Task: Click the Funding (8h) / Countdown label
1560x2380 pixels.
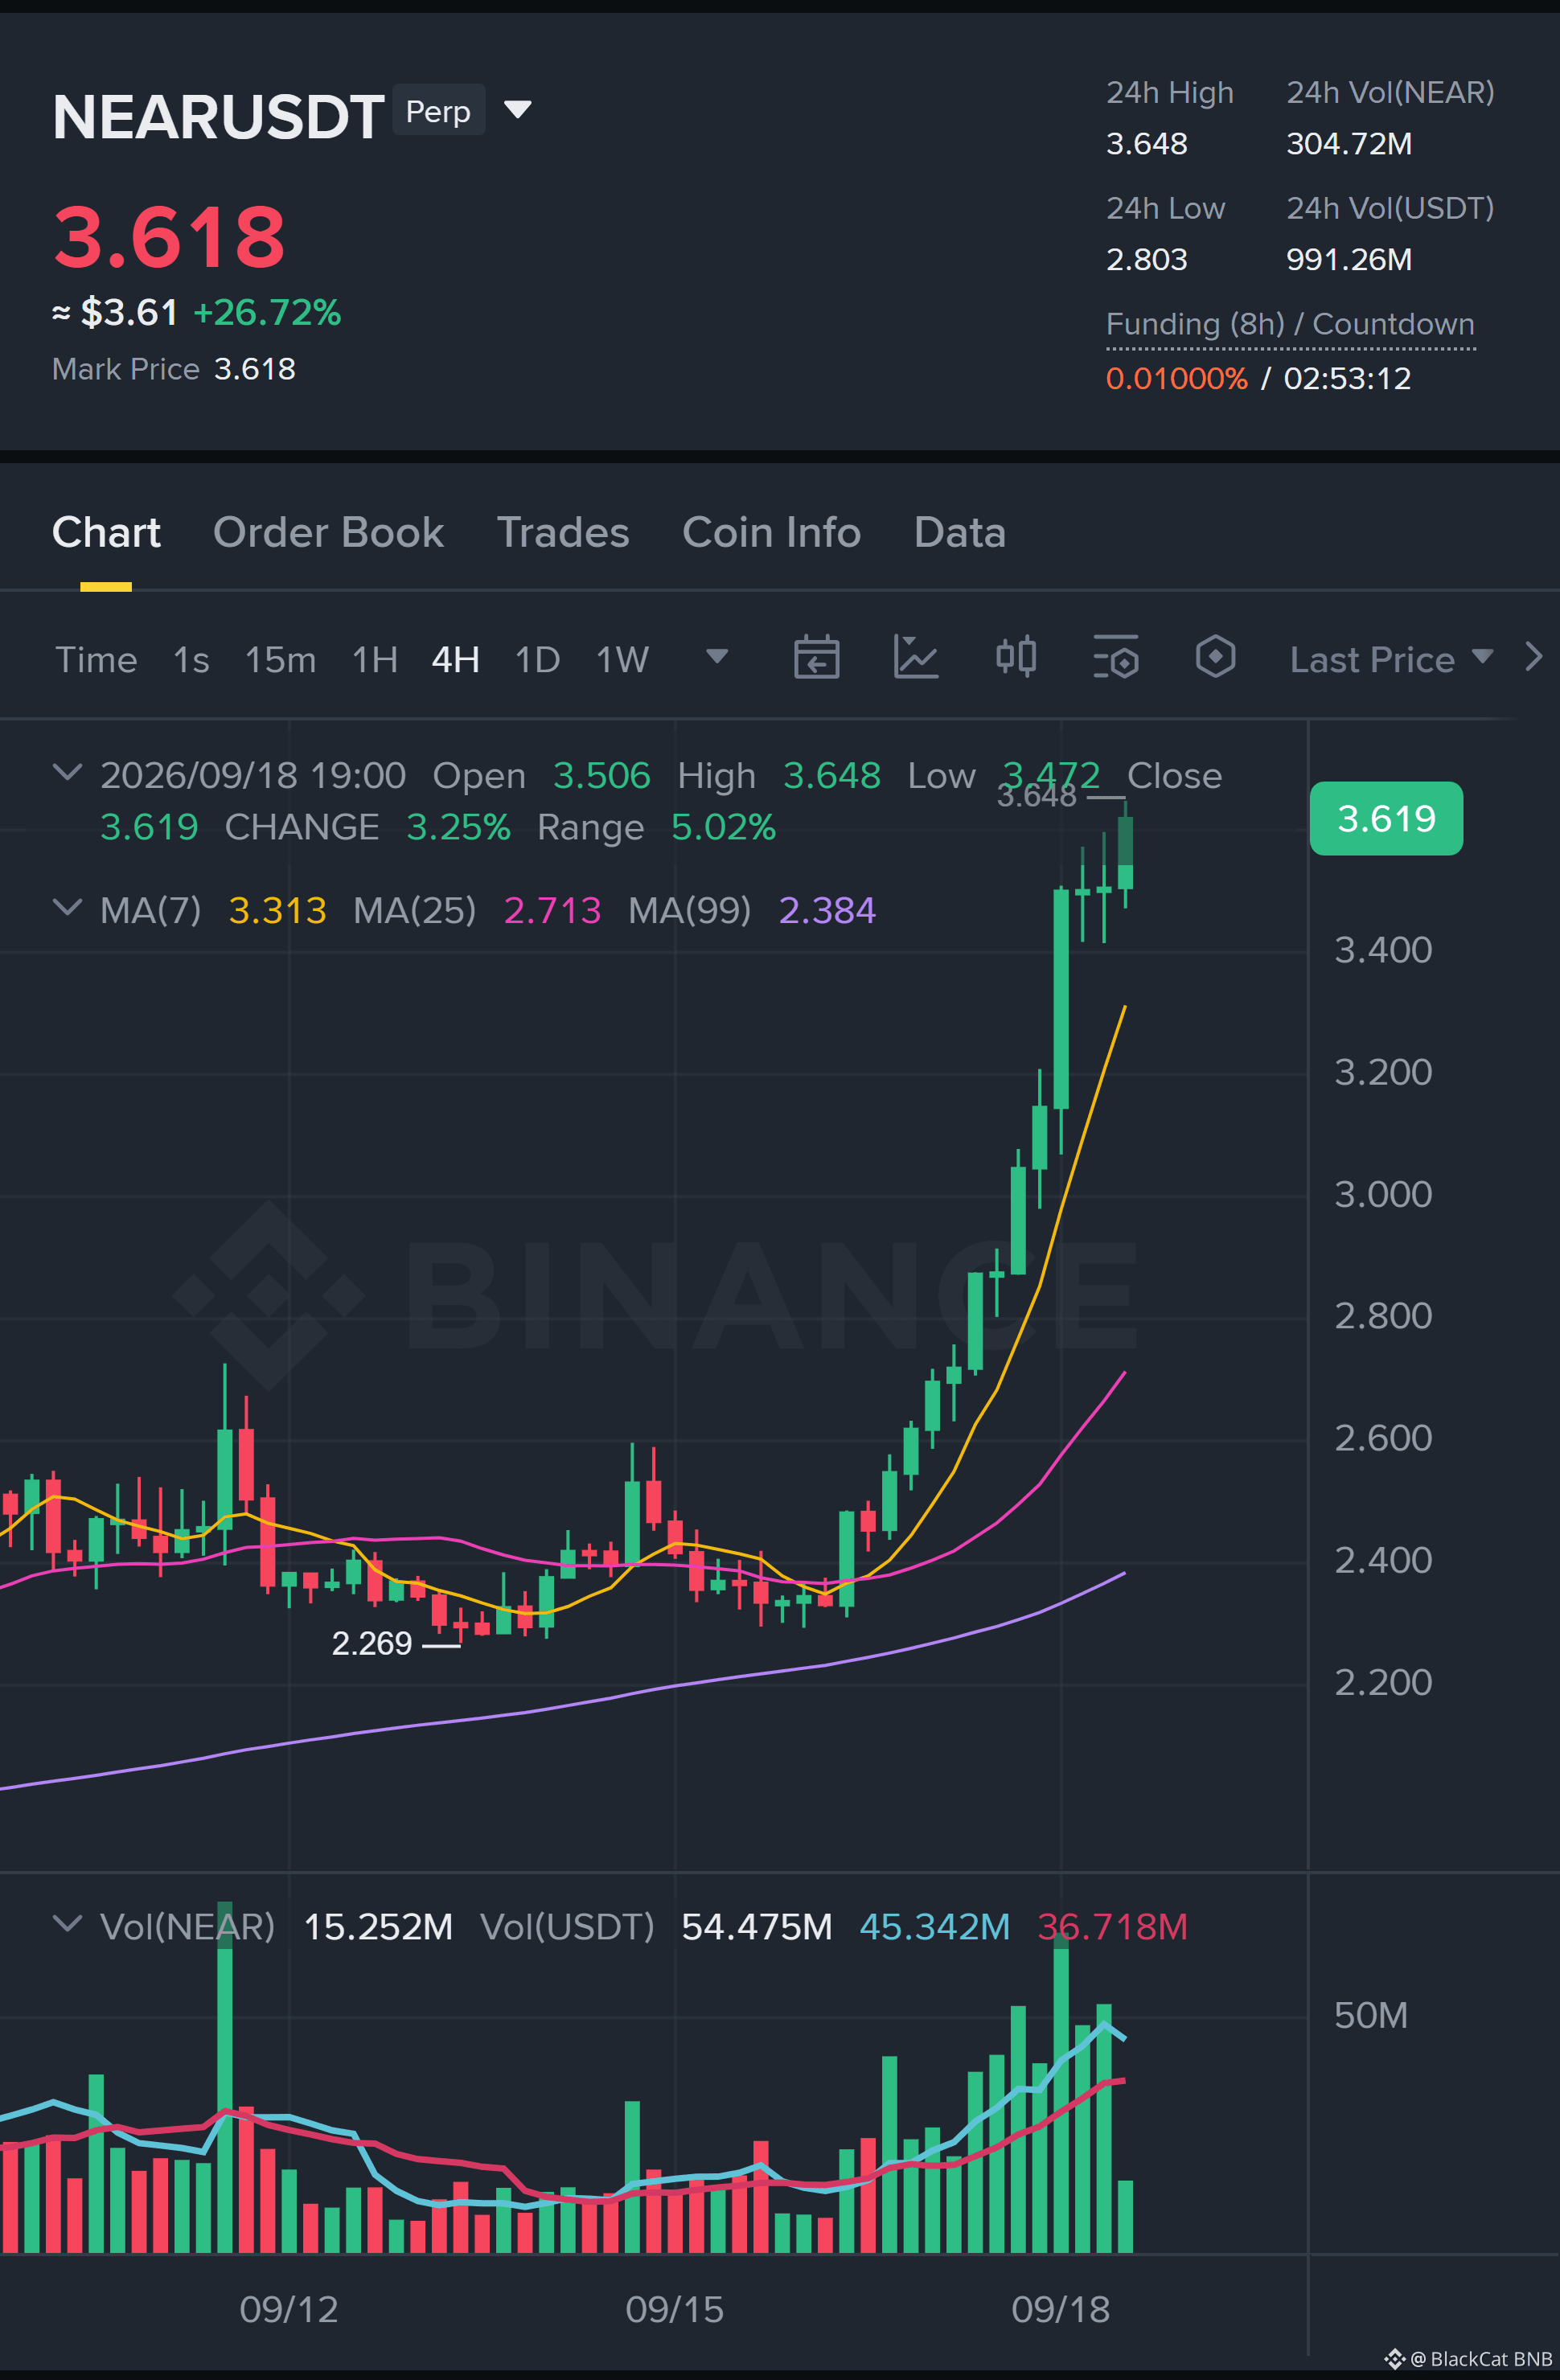Action: click(1290, 324)
